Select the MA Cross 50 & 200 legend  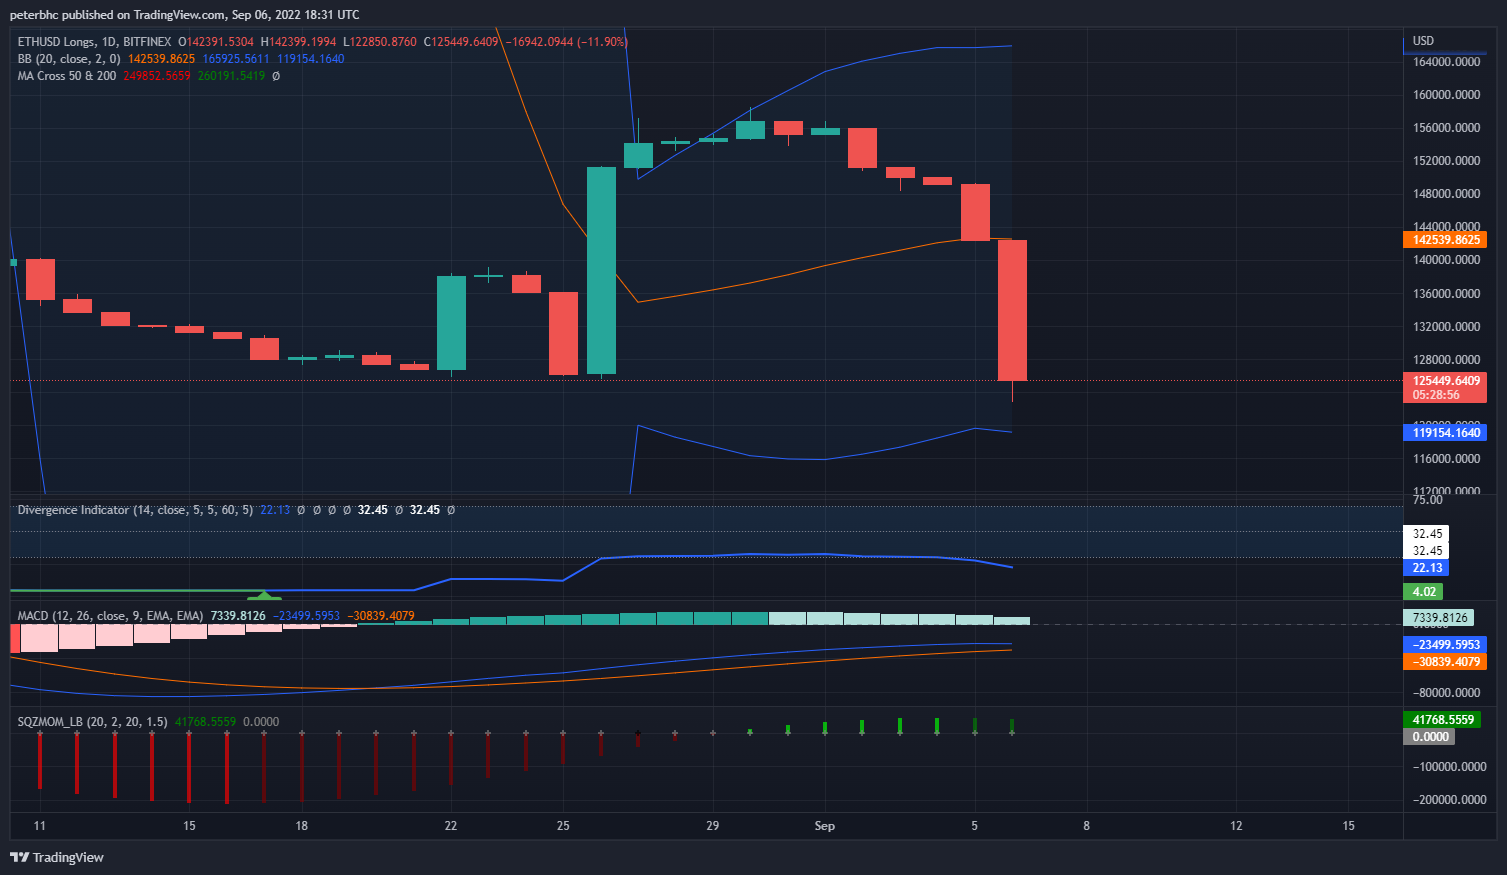coord(67,76)
